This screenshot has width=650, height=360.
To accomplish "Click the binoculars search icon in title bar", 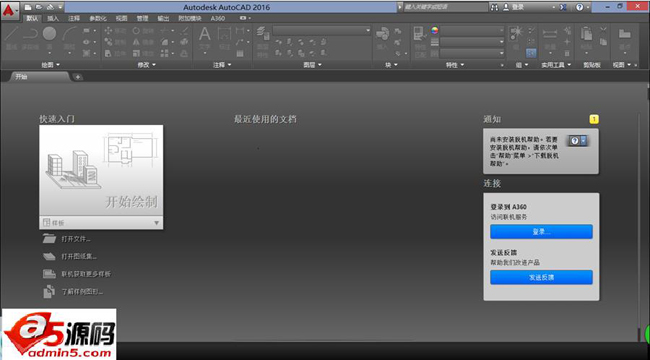I will click(x=495, y=7).
